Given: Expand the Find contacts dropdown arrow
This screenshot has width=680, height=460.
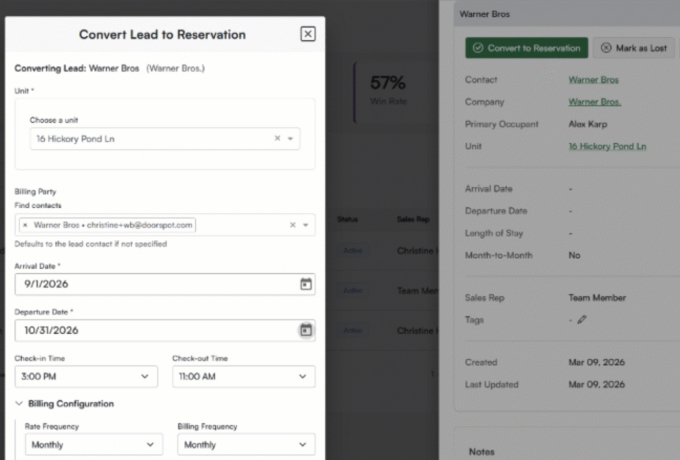Looking at the screenshot, I should click(305, 225).
